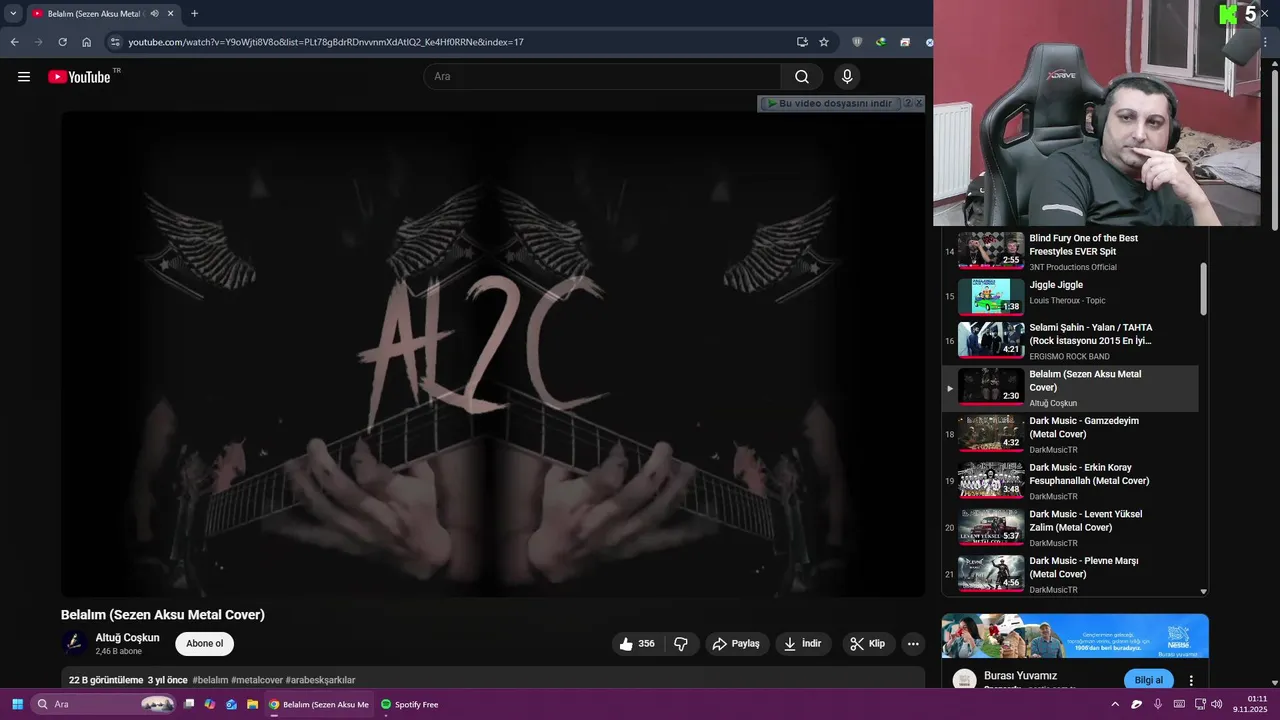1280x720 pixels.
Task: Open ad options three-dot menu
Action: (x=1191, y=680)
